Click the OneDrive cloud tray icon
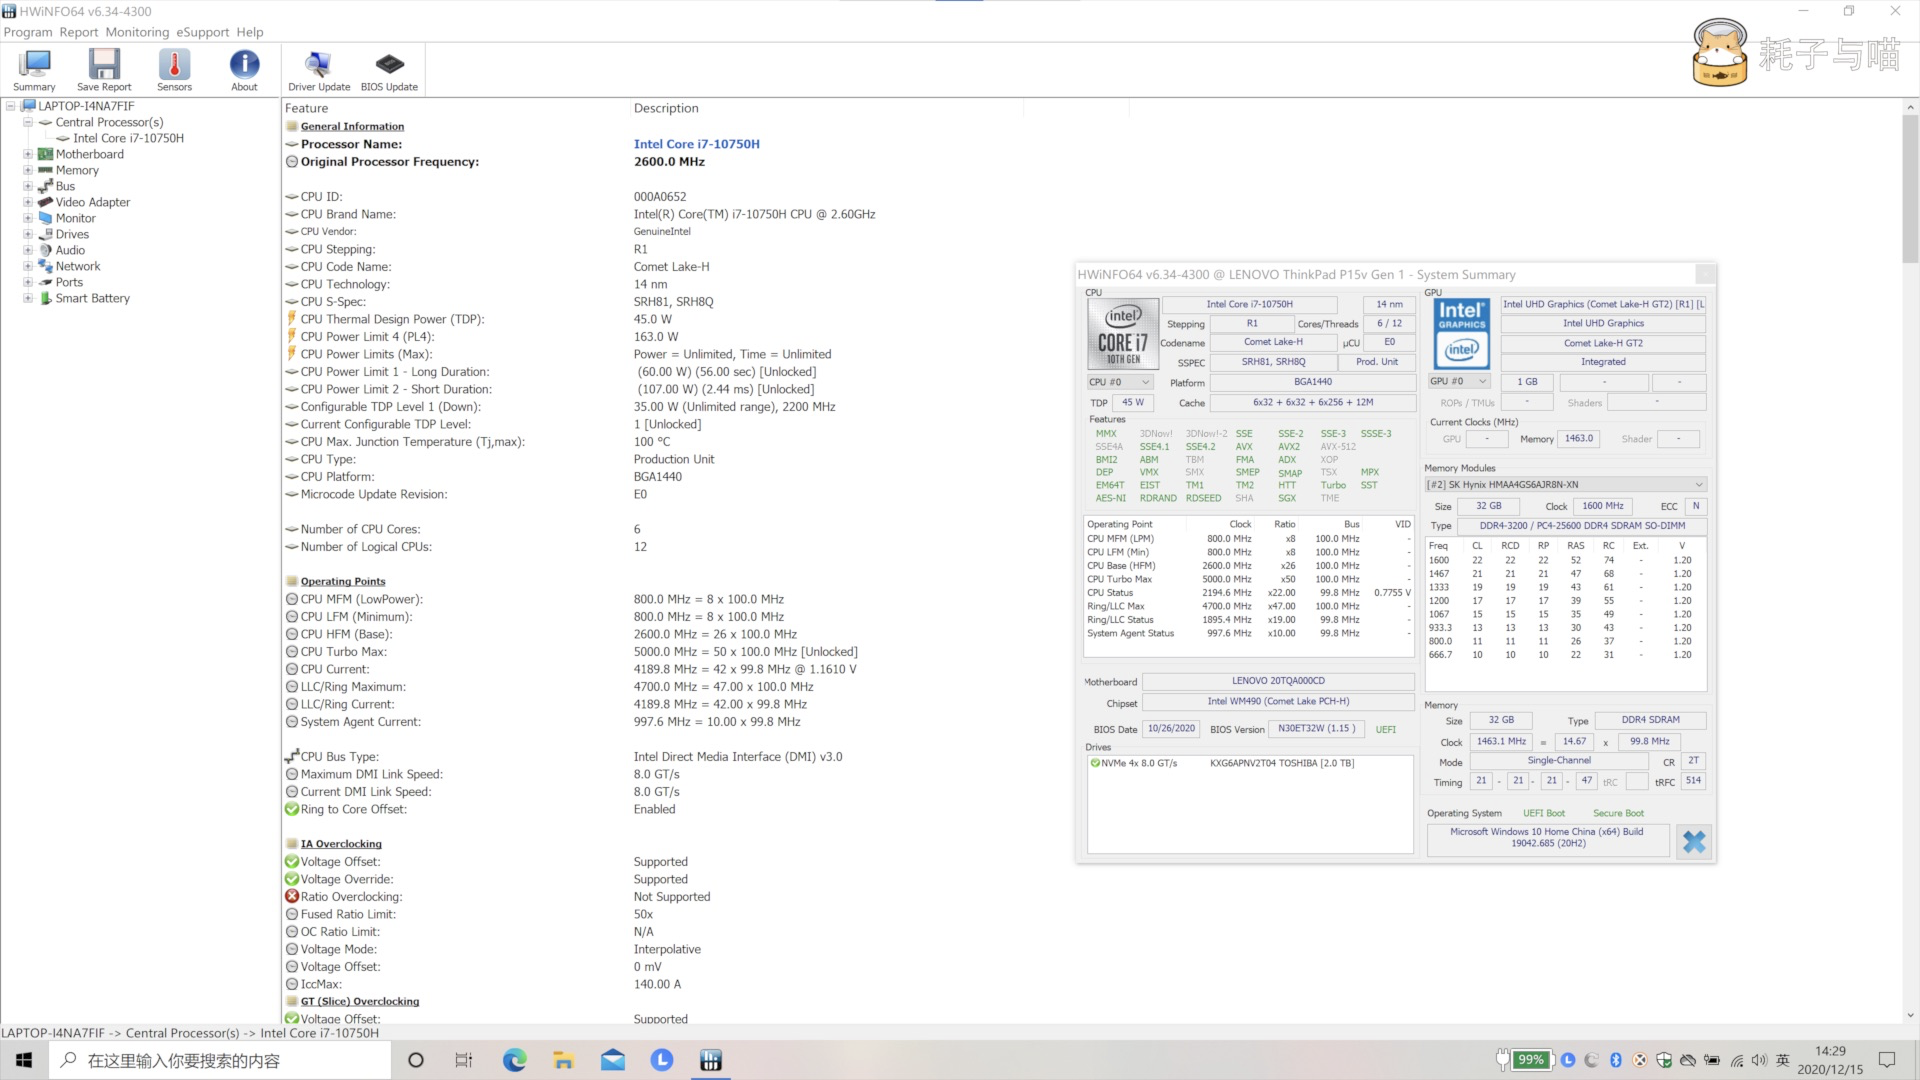Image resolution: width=1920 pixels, height=1080 pixels. 1688,1060
